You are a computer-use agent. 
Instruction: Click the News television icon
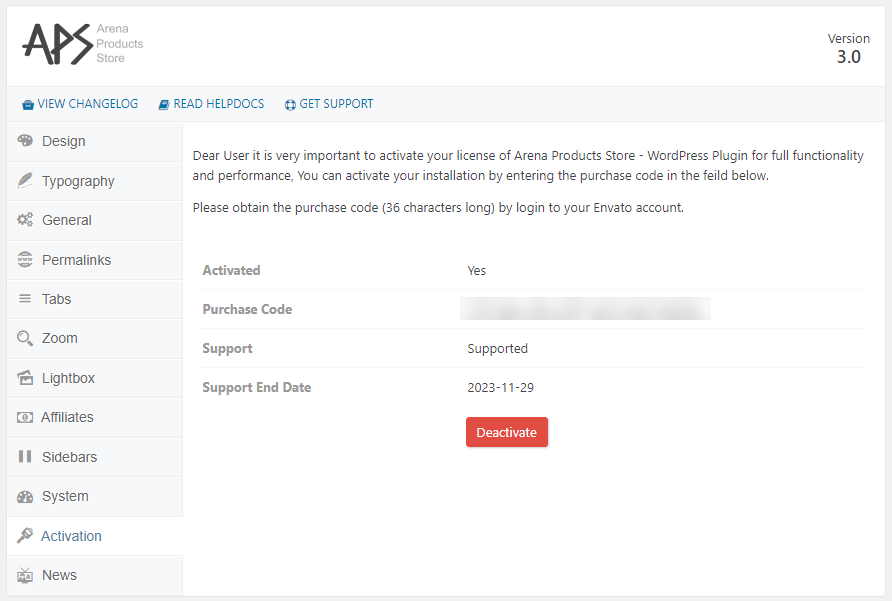(25, 575)
